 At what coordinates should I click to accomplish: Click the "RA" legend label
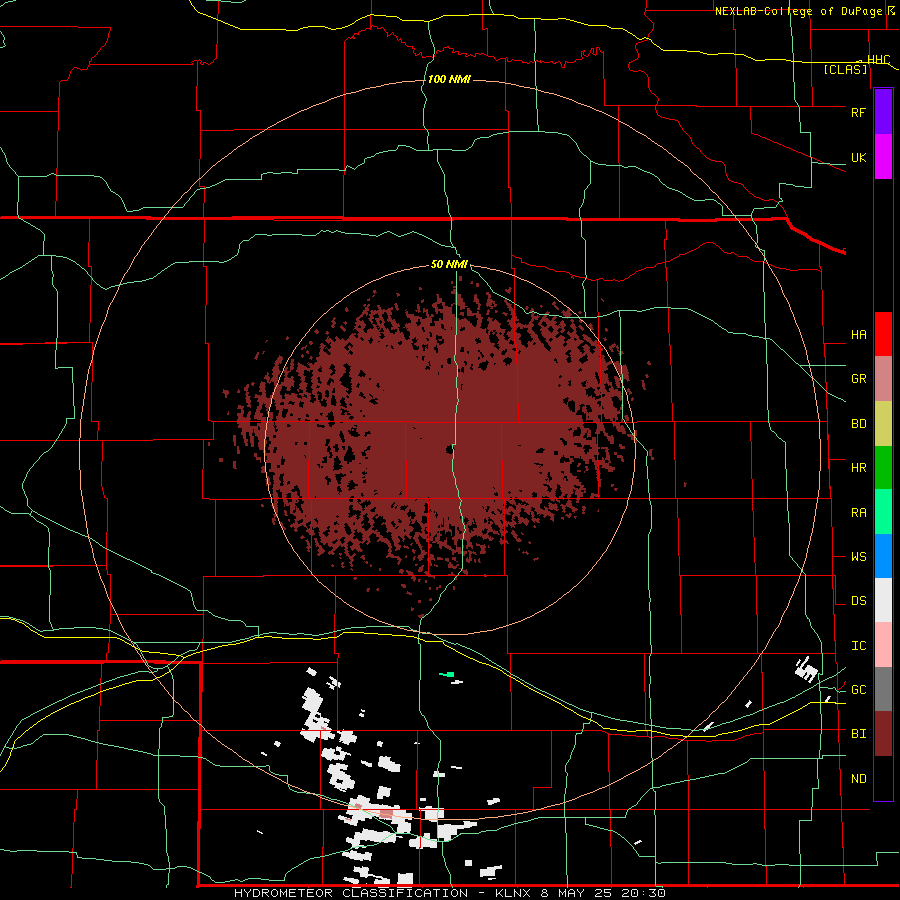coord(858,513)
